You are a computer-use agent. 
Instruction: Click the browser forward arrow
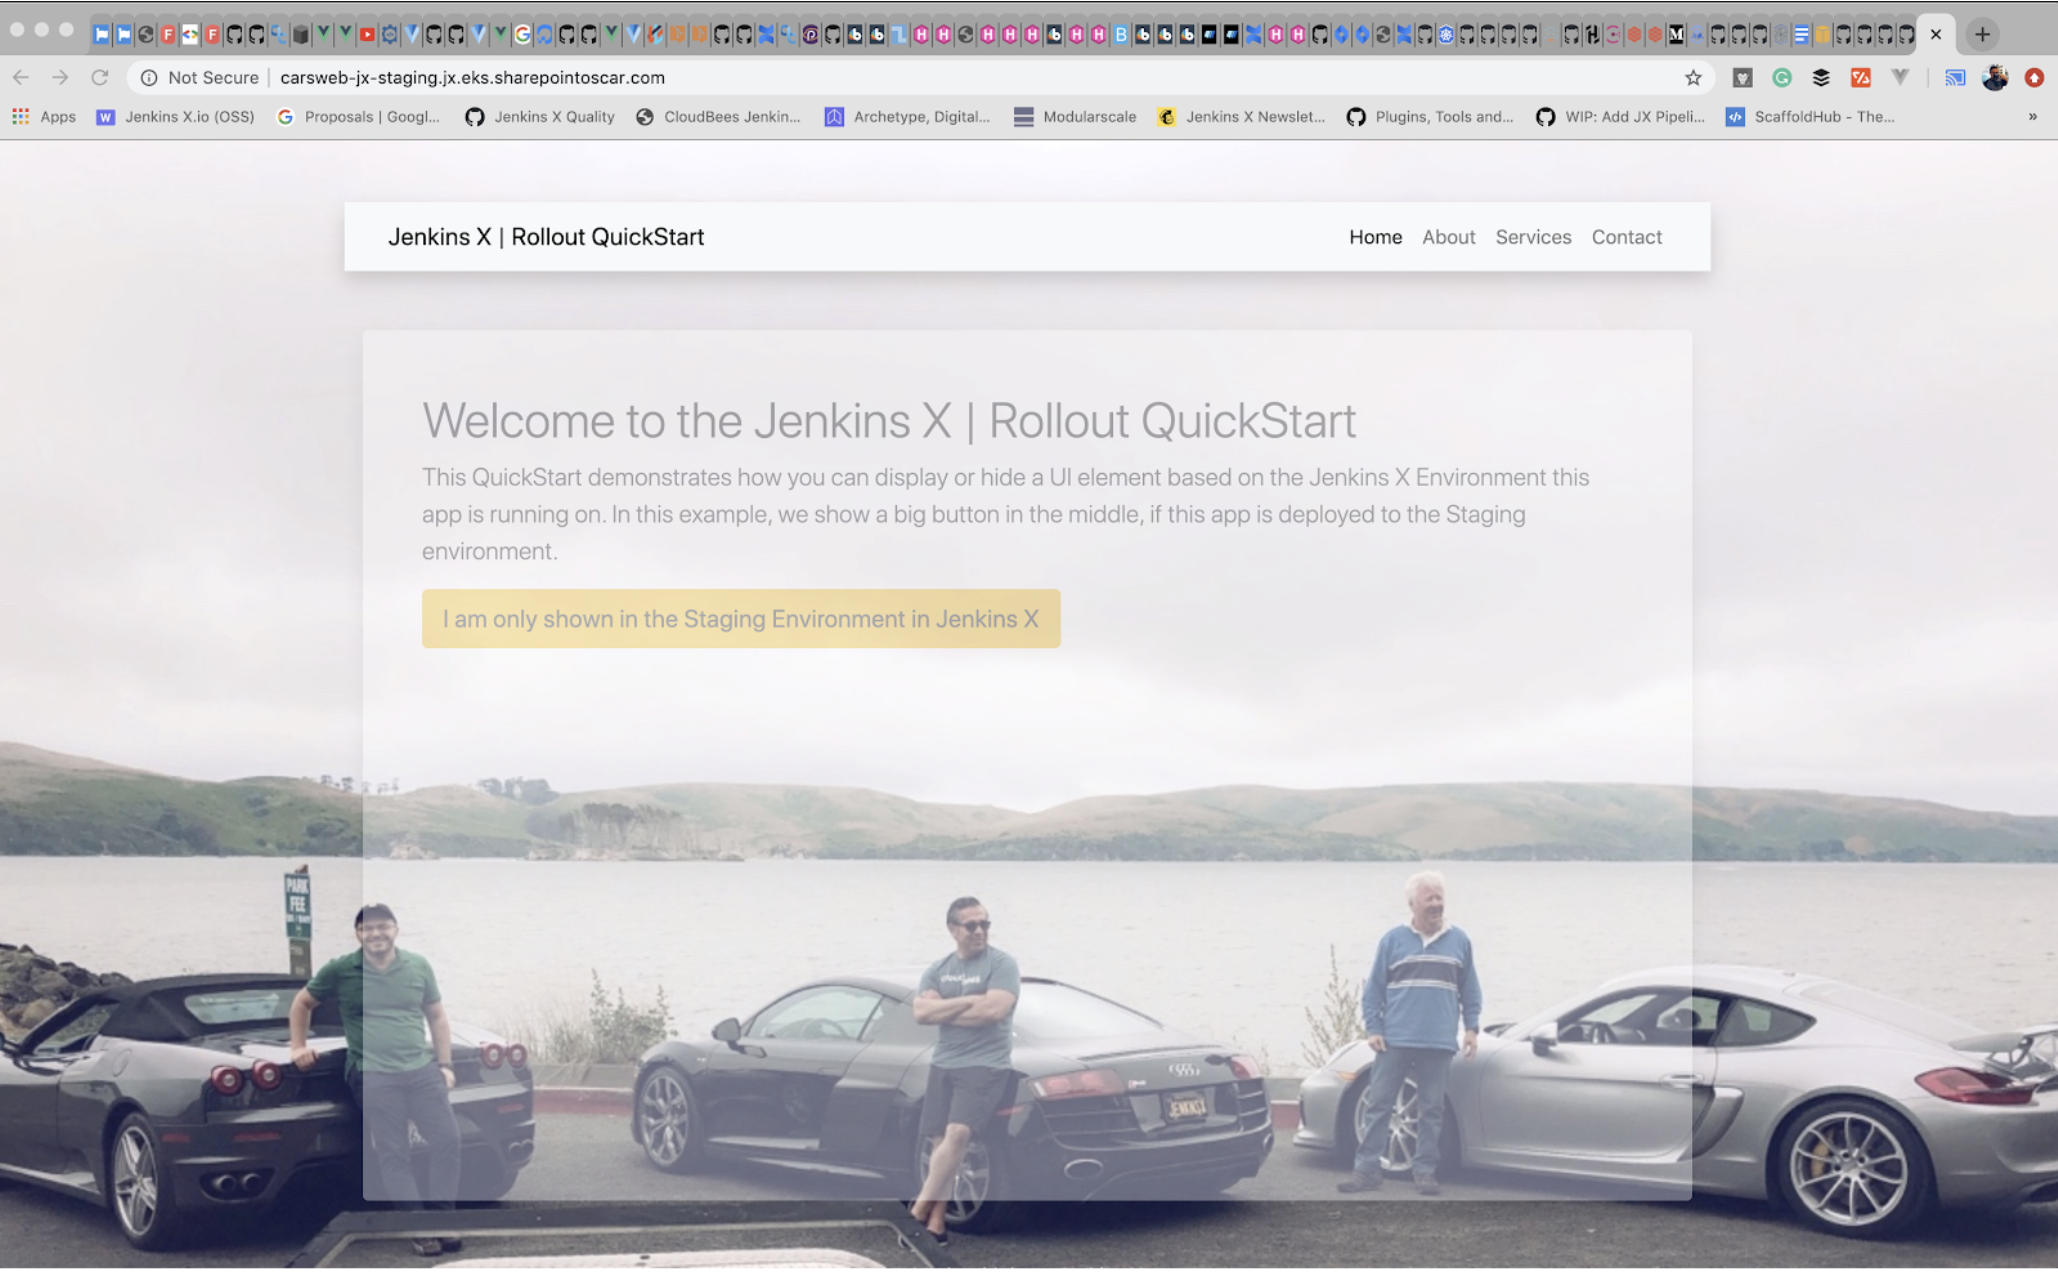tap(60, 77)
